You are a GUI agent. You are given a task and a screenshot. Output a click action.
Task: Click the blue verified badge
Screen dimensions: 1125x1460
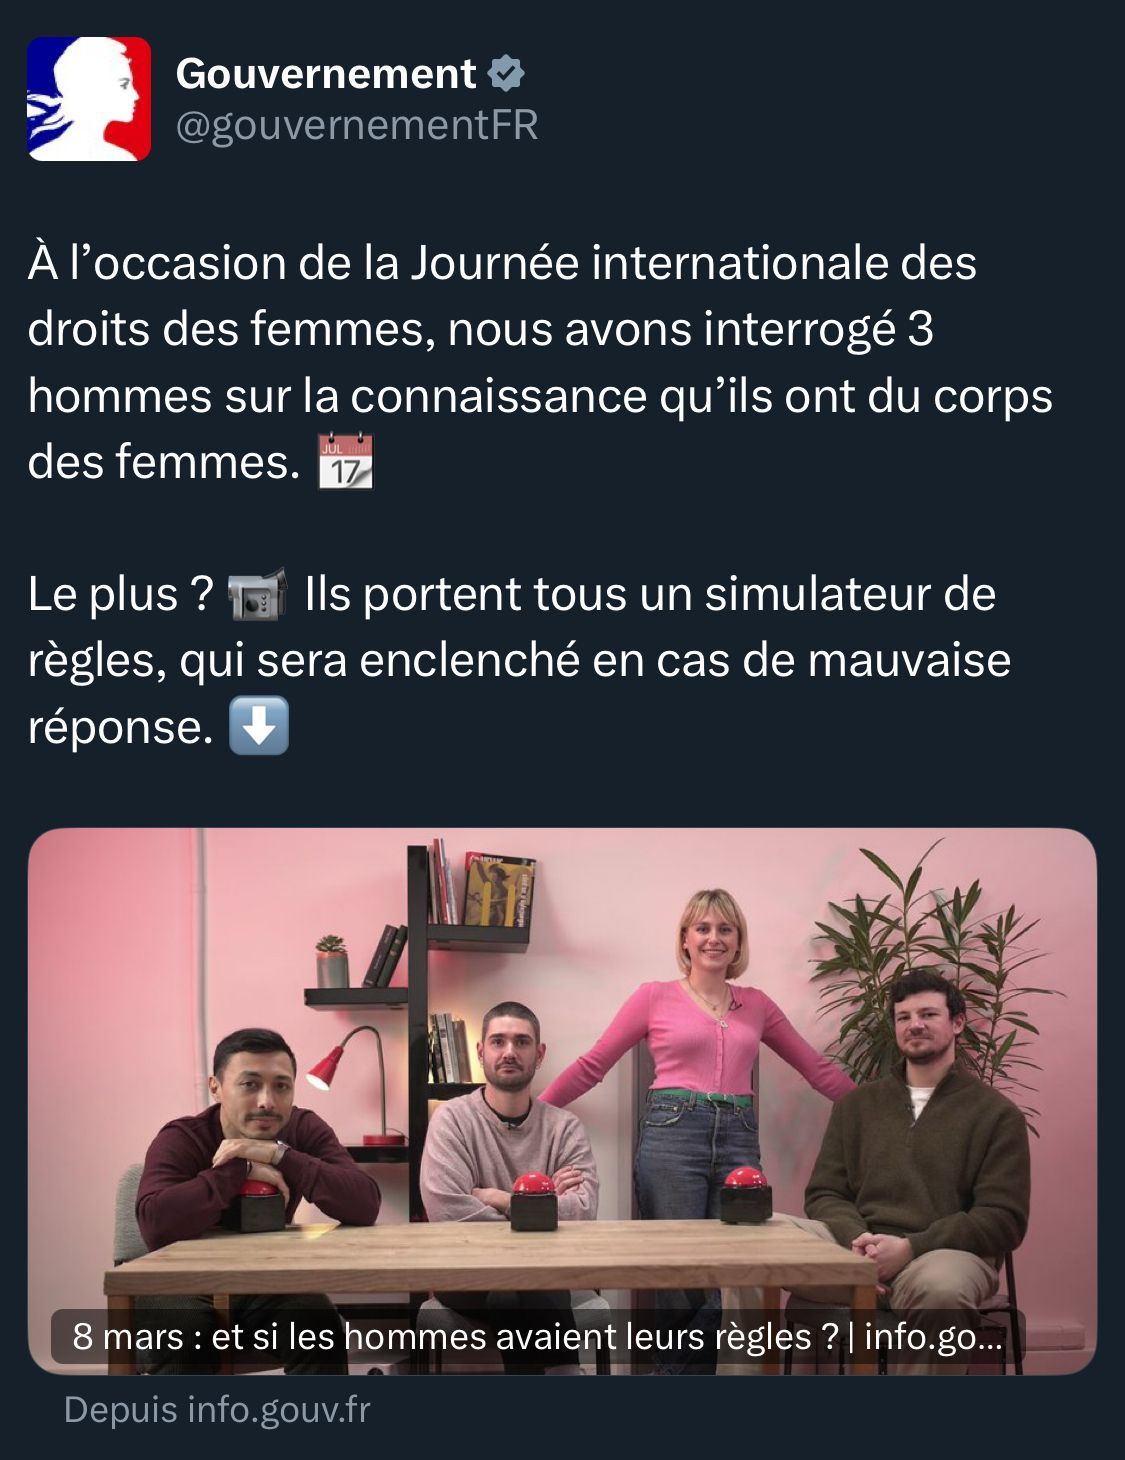click(x=506, y=73)
